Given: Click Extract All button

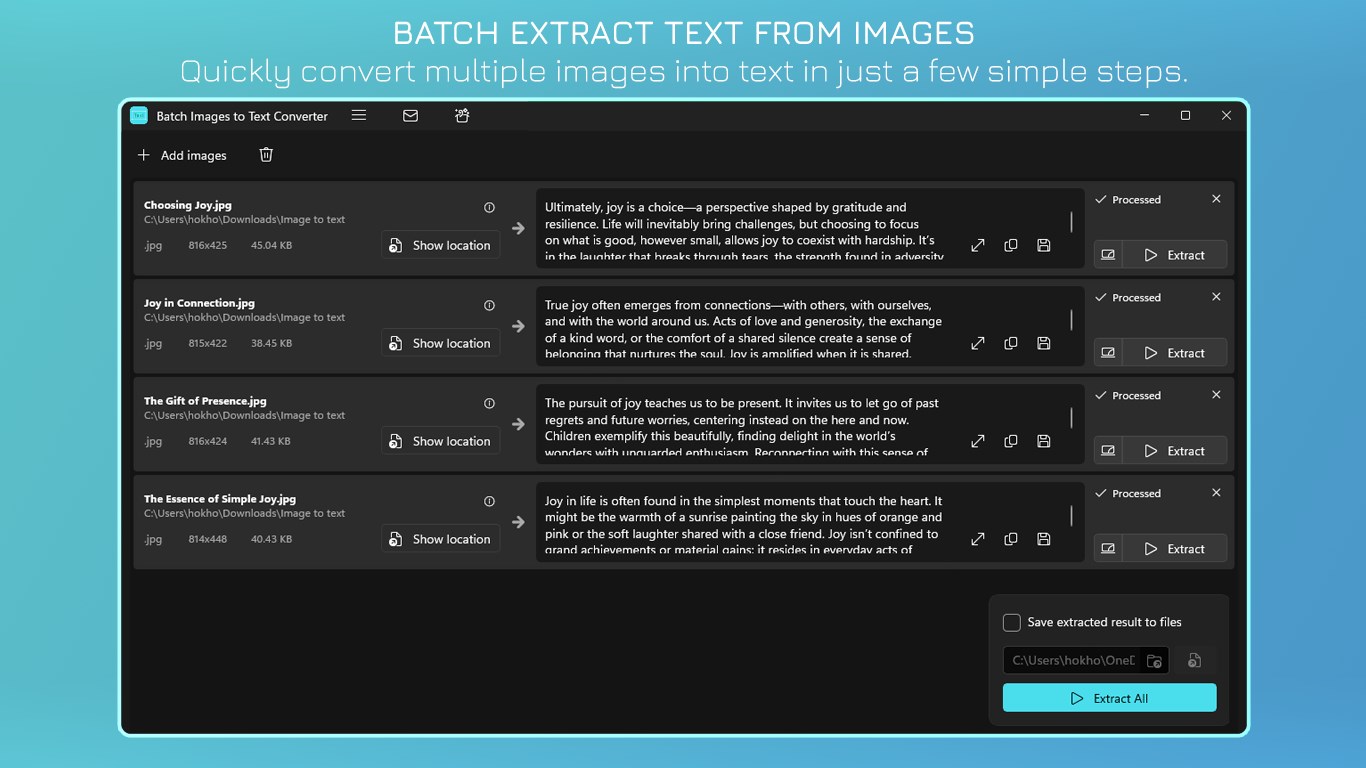Looking at the screenshot, I should click(1110, 698).
